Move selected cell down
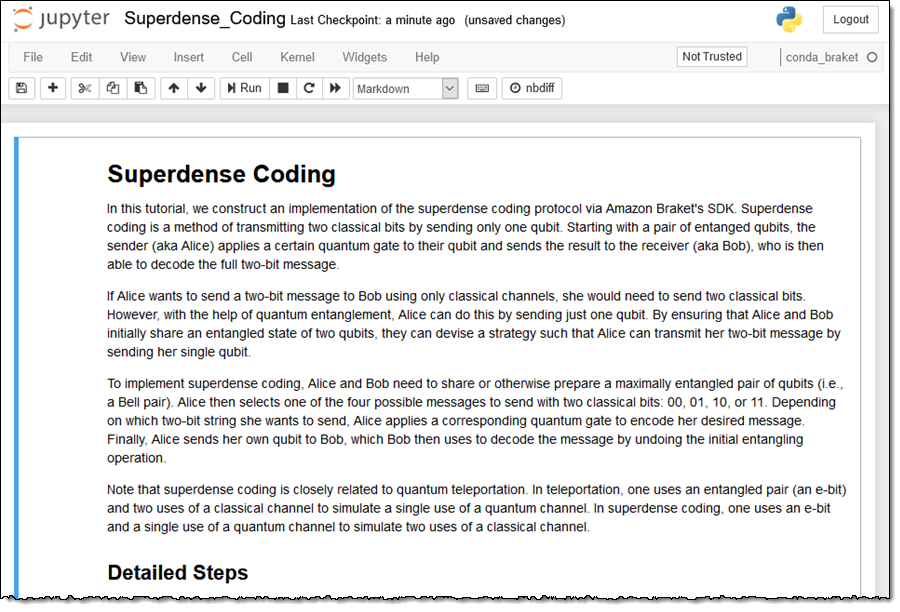This screenshot has width=900, height=612. [x=202, y=88]
